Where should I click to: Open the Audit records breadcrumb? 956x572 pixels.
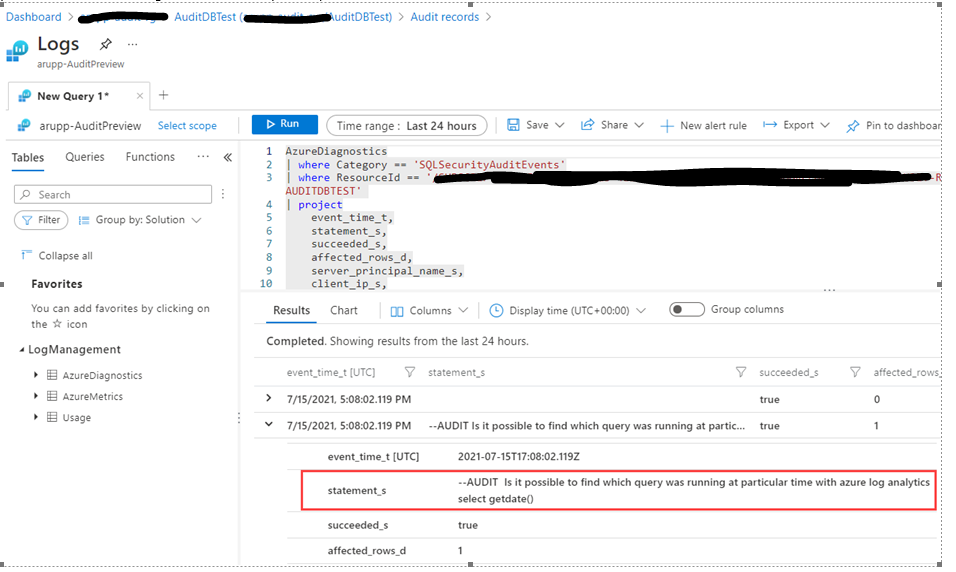pos(444,17)
